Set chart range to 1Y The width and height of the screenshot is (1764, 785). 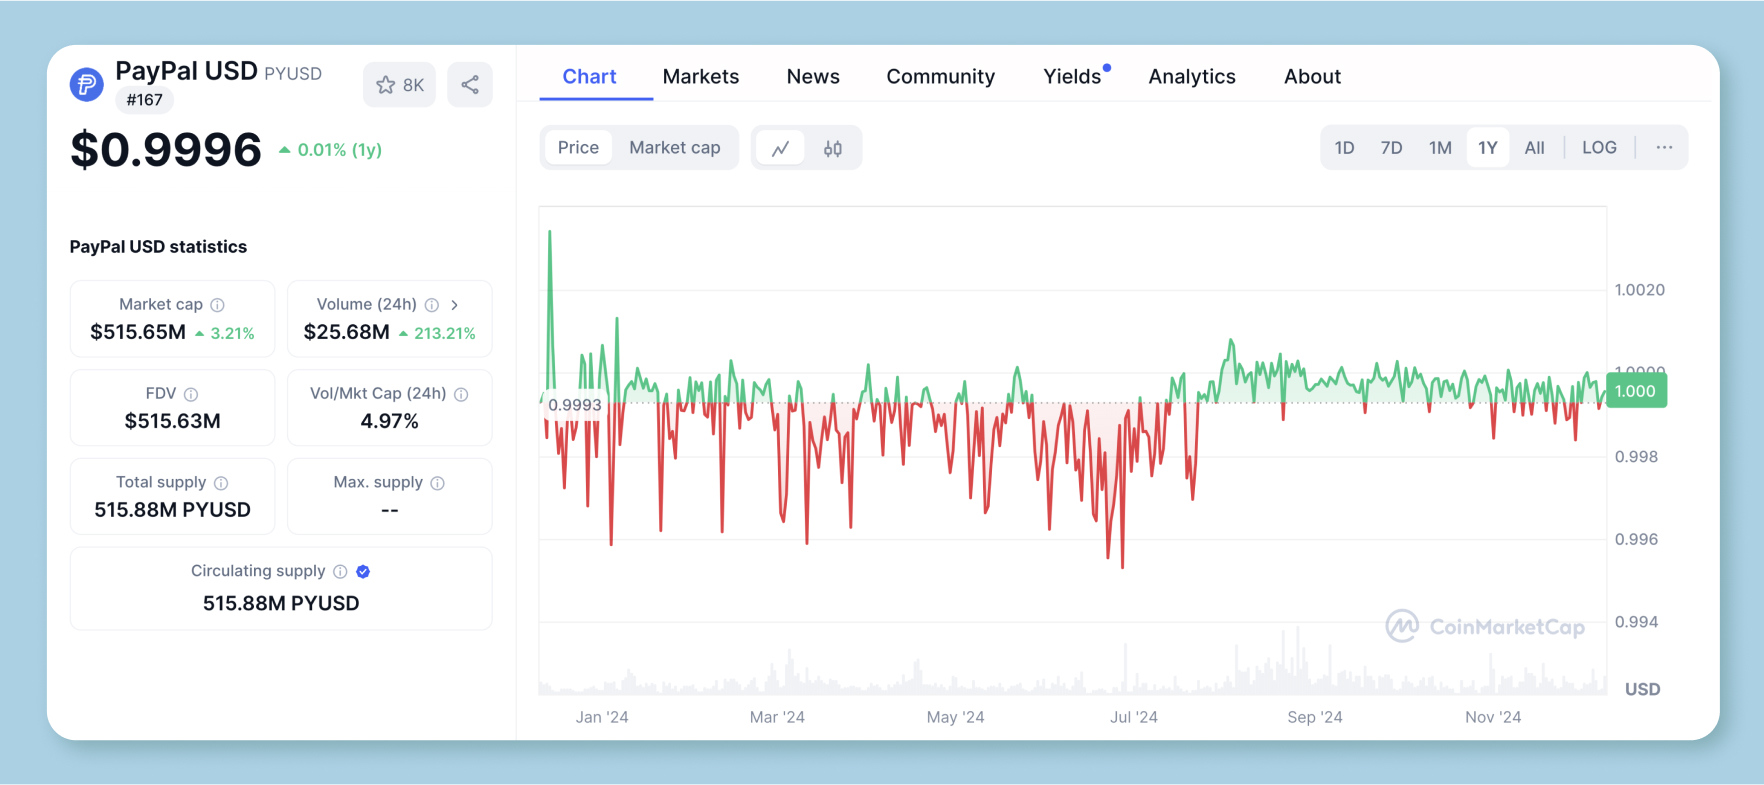coord(1488,148)
